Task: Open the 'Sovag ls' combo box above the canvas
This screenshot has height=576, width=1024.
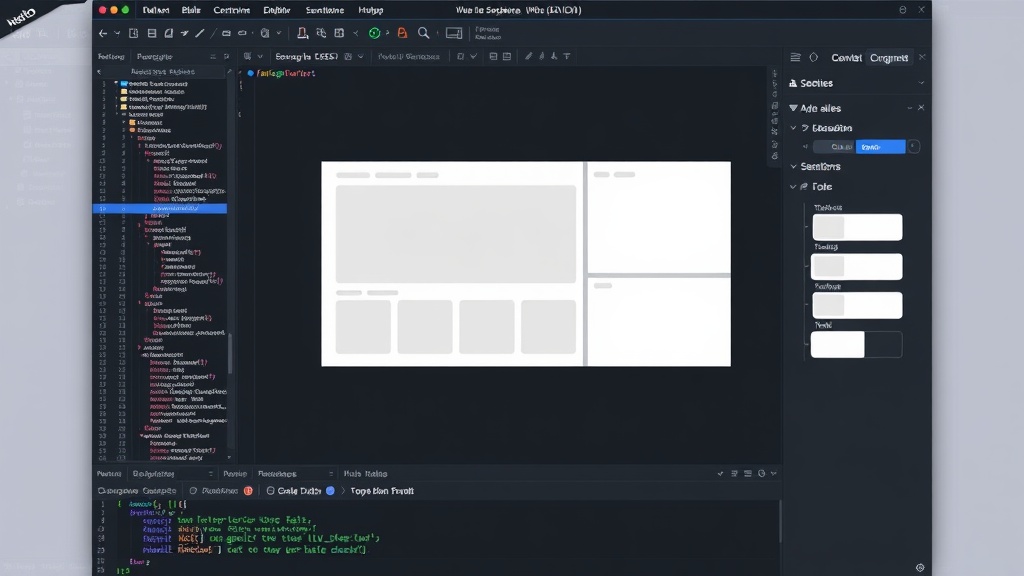Action: [x=319, y=56]
